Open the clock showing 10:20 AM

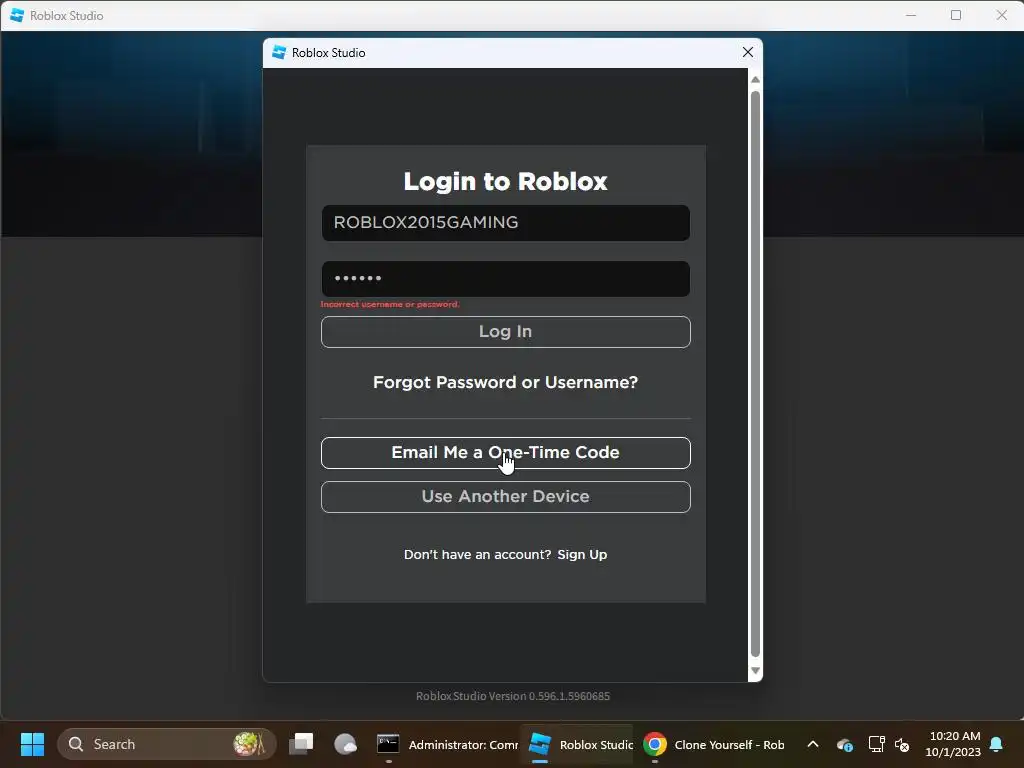[x=953, y=744]
